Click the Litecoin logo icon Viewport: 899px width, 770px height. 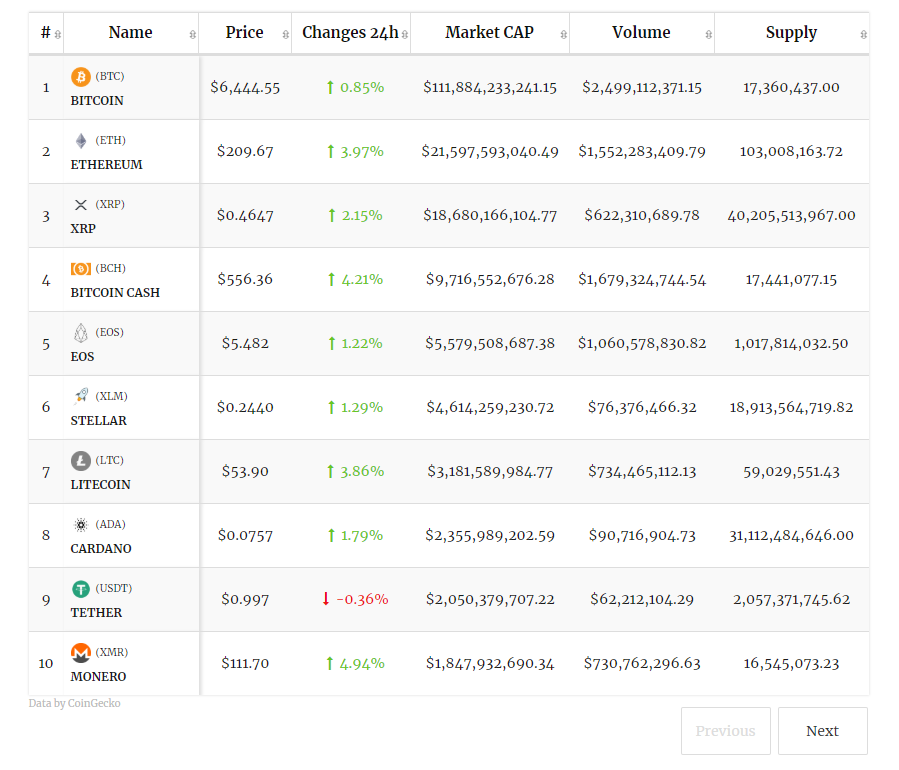(x=80, y=460)
